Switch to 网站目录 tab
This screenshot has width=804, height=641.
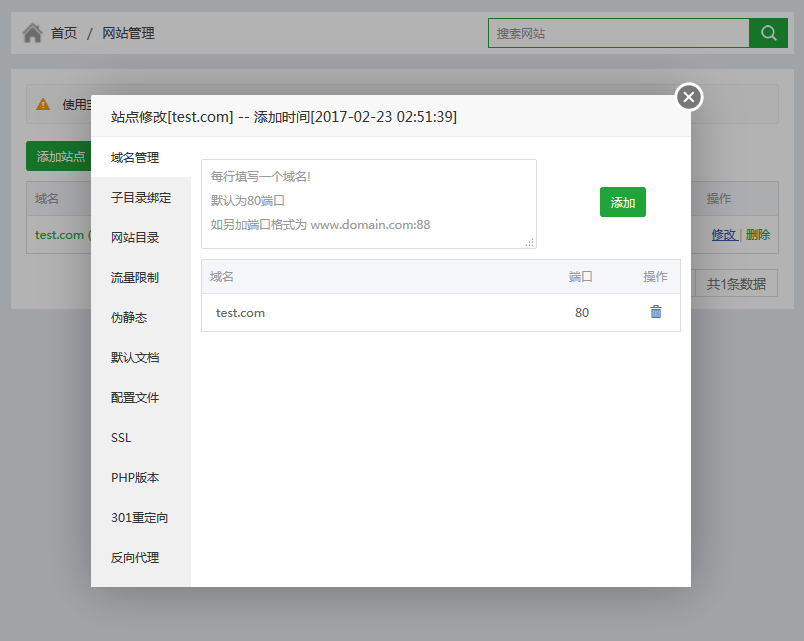tap(135, 238)
